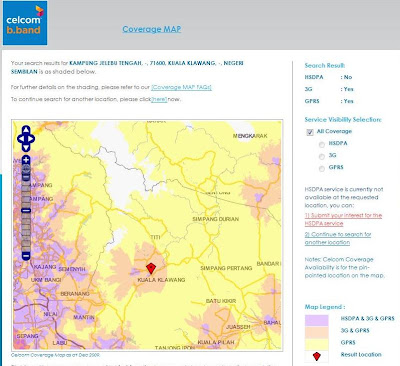This screenshot has height=366, width=400.
Task: Click the purple HSDPA legend swatch
Action: 316,320
